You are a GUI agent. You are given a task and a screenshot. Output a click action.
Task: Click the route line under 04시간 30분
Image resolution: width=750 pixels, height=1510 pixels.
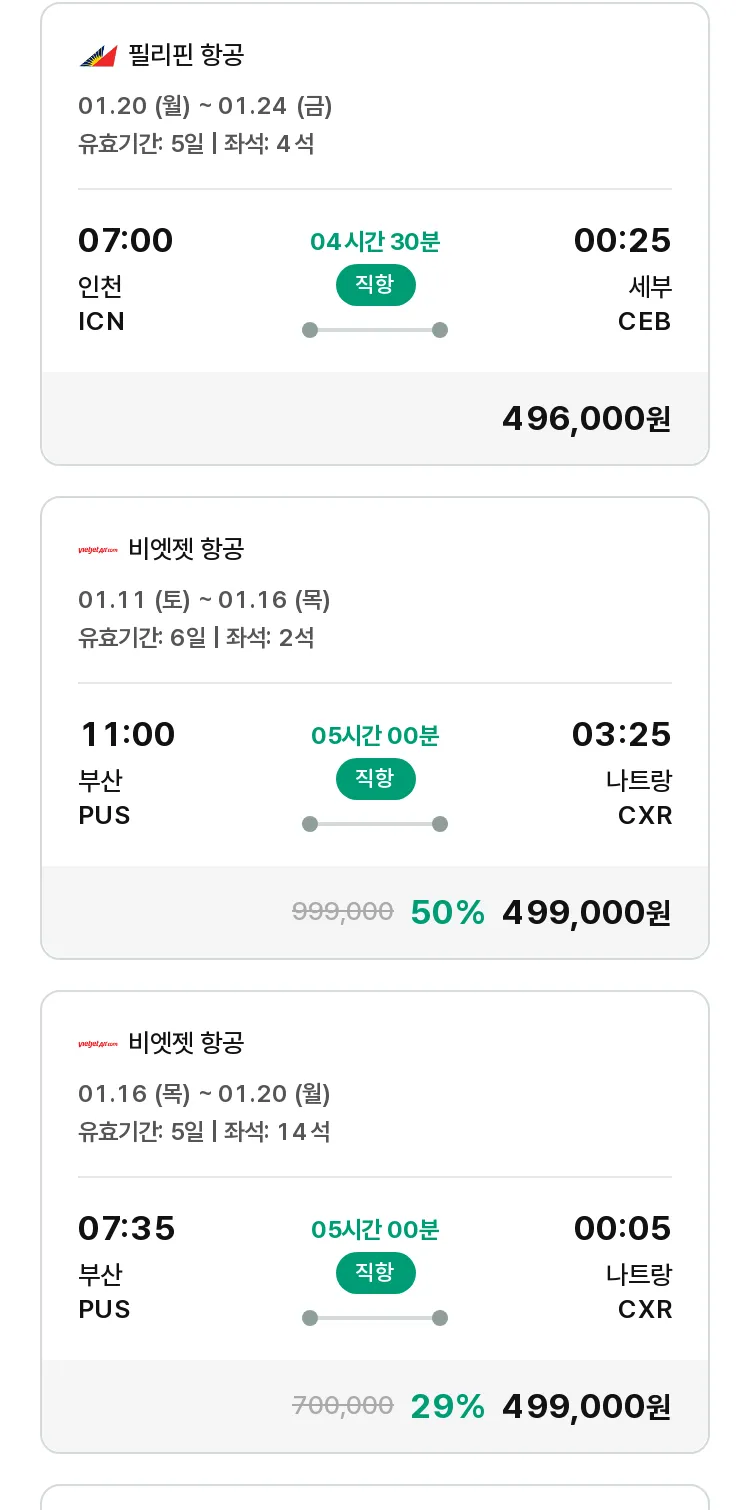pyautogui.click(x=375, y=330)
